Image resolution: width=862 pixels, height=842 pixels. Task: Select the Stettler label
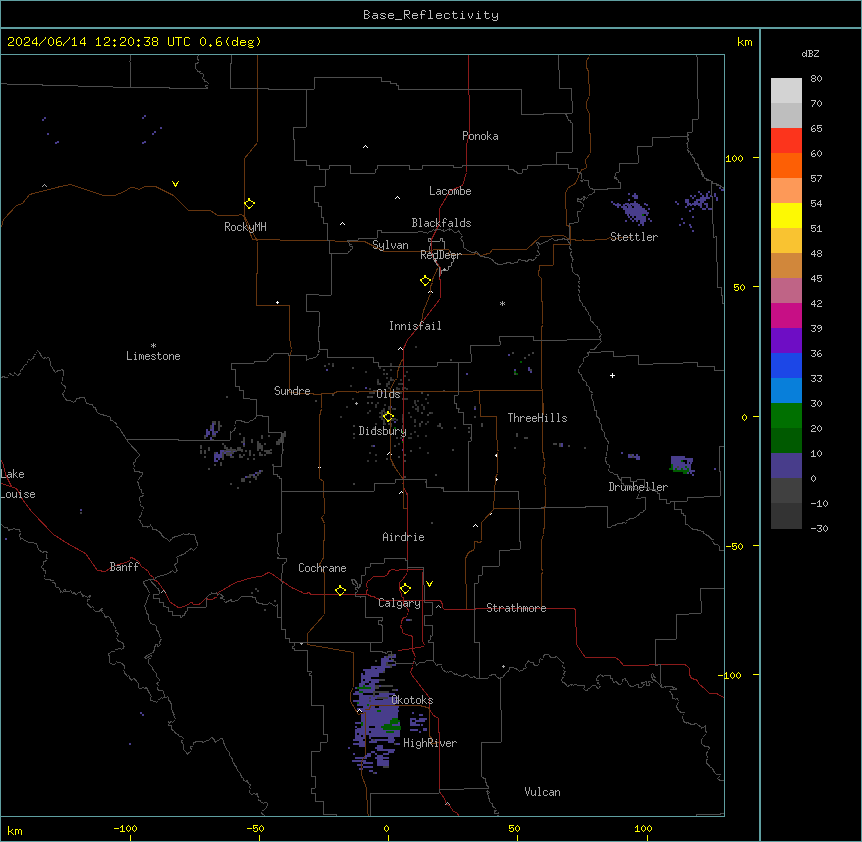pos(633,237)
